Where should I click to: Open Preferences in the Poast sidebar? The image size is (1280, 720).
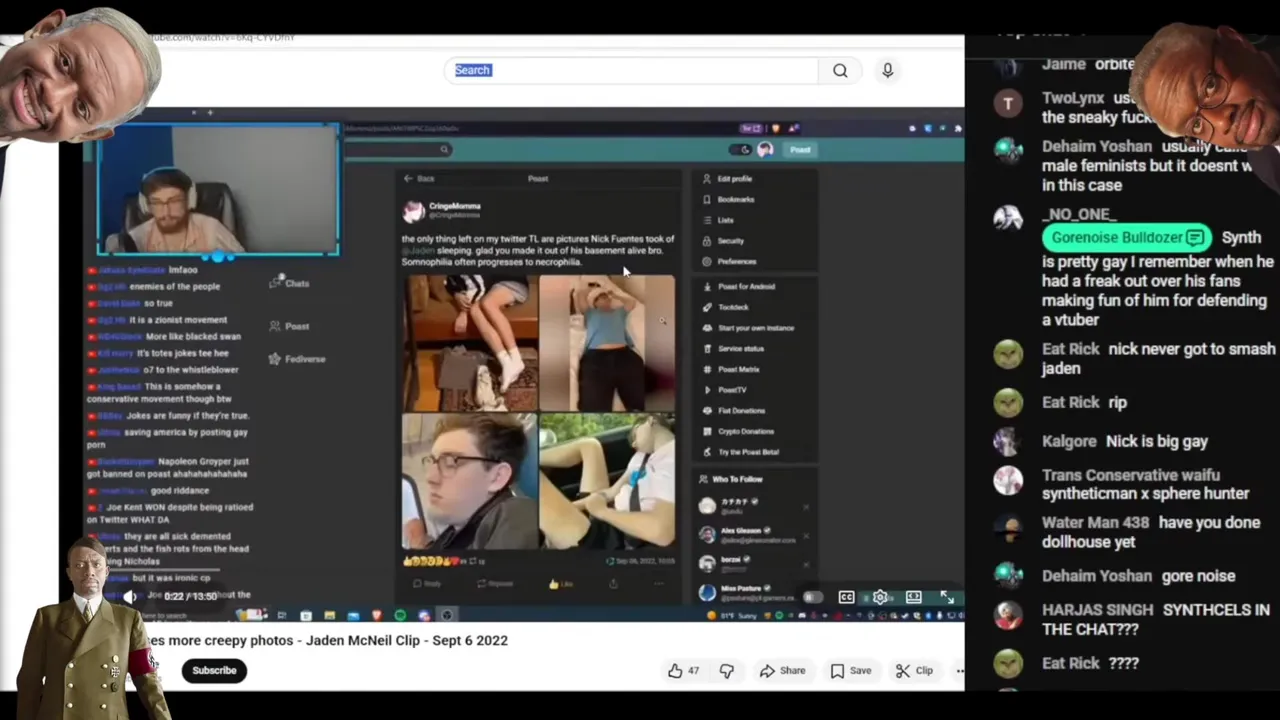point(730,262)
